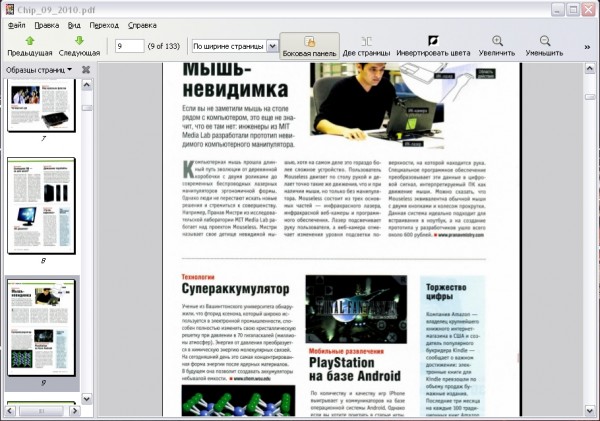The width and height of the screenshot is (600, 421).
Task: Click the page number input field
Action: click(x=129, y=46)
